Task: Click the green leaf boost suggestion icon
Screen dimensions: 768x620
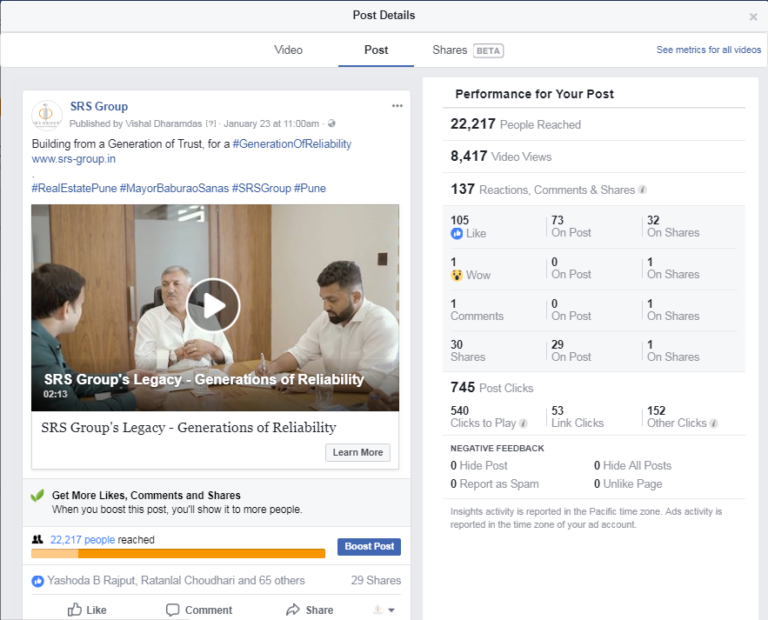Action: click(37, 496)
